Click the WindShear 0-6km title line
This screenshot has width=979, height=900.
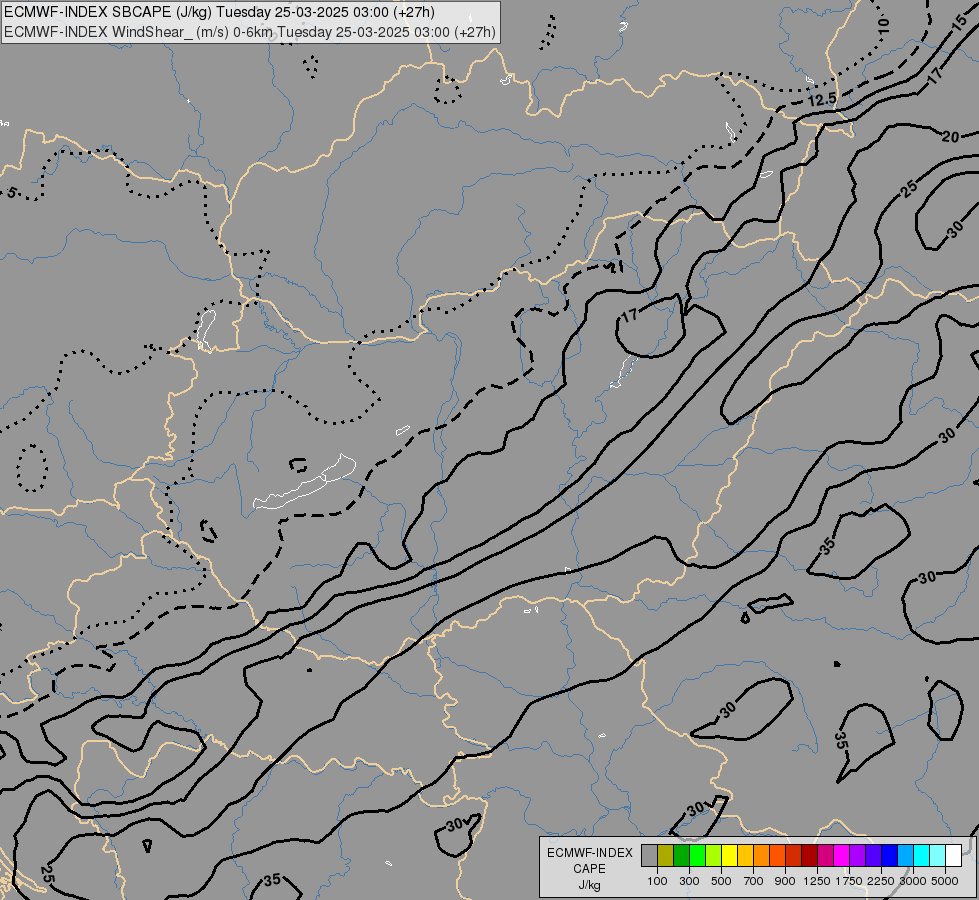tap(250, 32)
